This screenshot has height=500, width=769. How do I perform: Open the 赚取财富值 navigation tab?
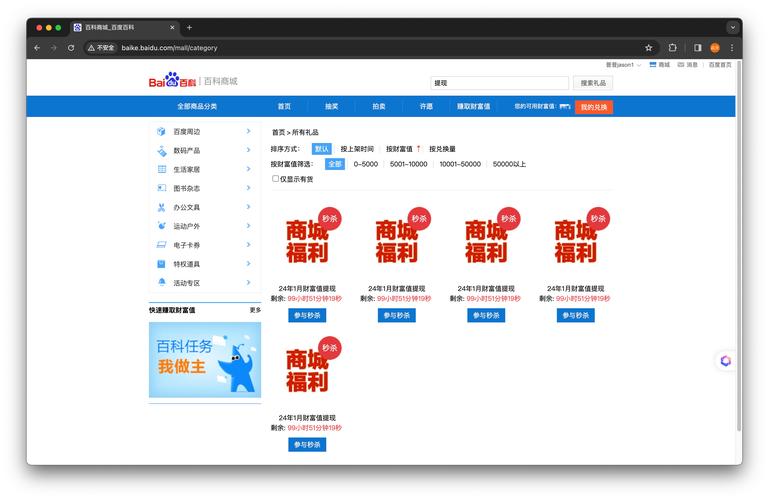[473, 106]
